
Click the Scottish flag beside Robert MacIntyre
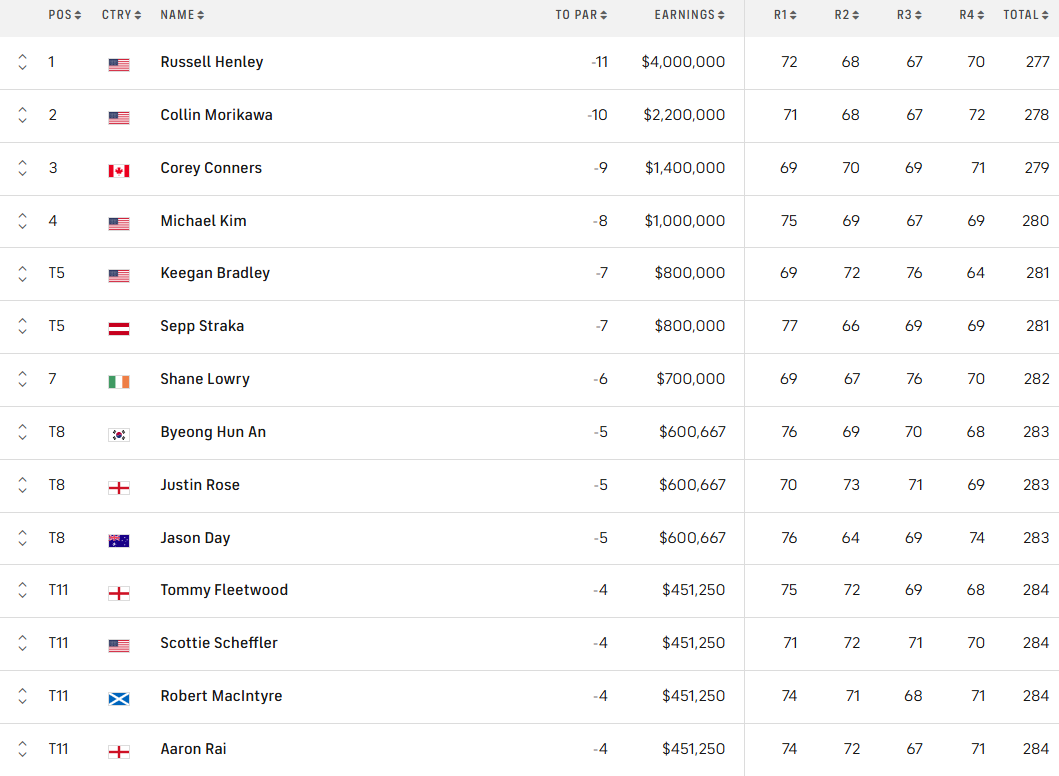[119, 698]
